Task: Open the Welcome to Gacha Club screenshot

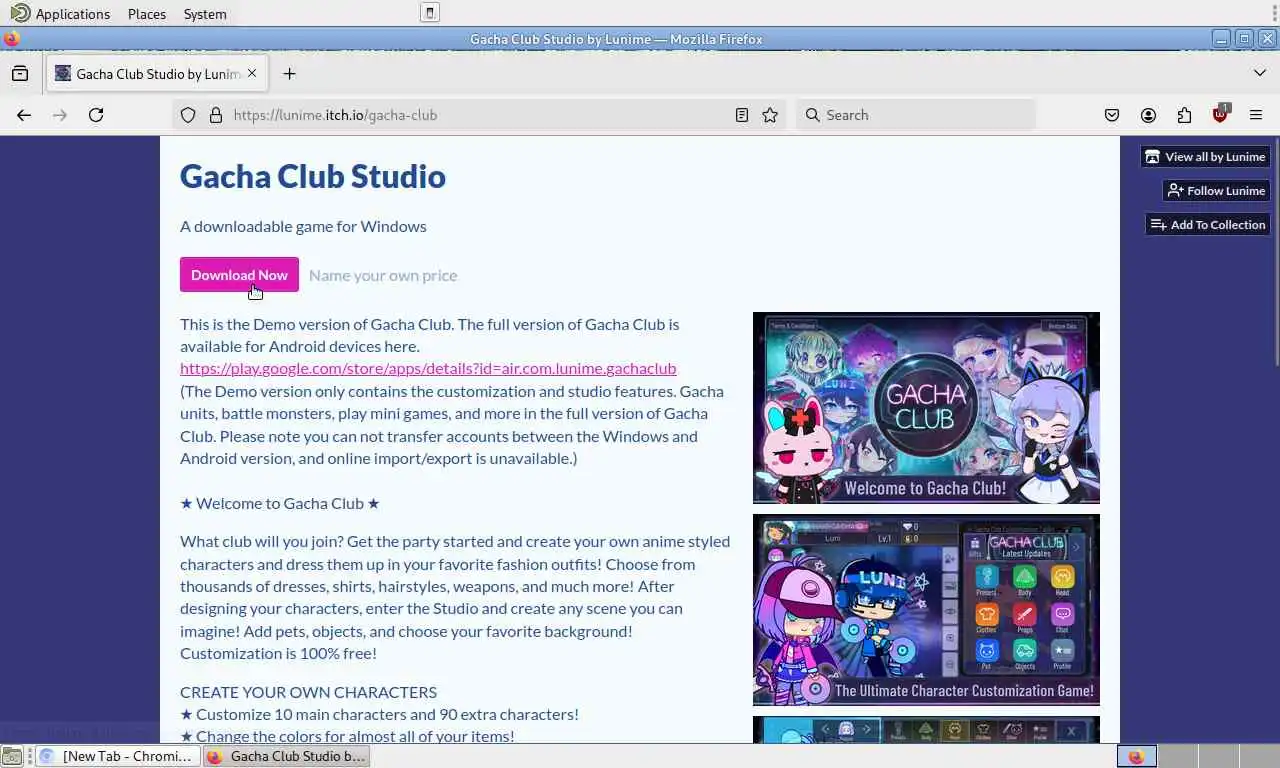Action: pyautogui.click(x=926, y=408)
